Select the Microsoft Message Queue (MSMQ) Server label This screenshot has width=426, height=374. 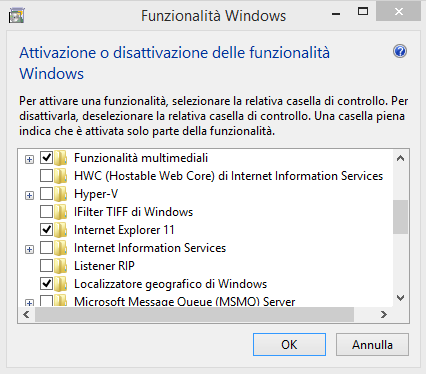[x=184, y=301]
